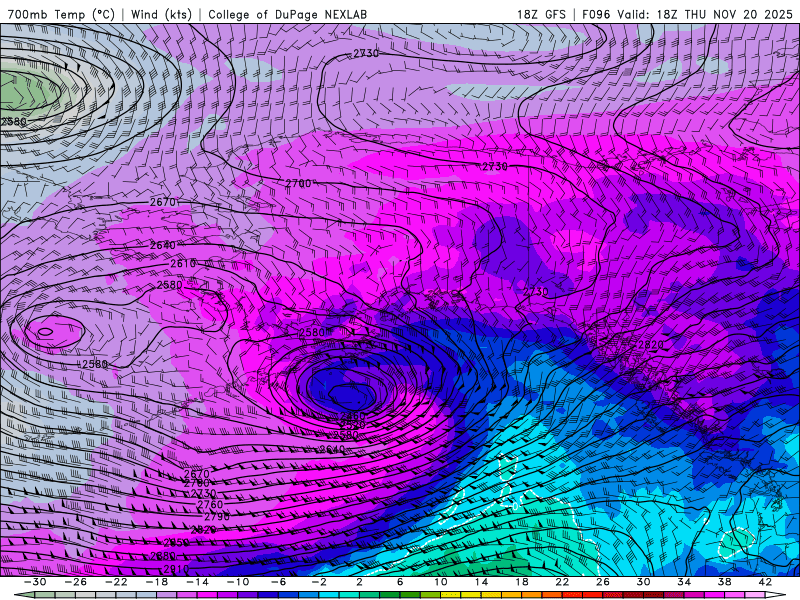Click the -22 color scale label

(x=116, y=582)
